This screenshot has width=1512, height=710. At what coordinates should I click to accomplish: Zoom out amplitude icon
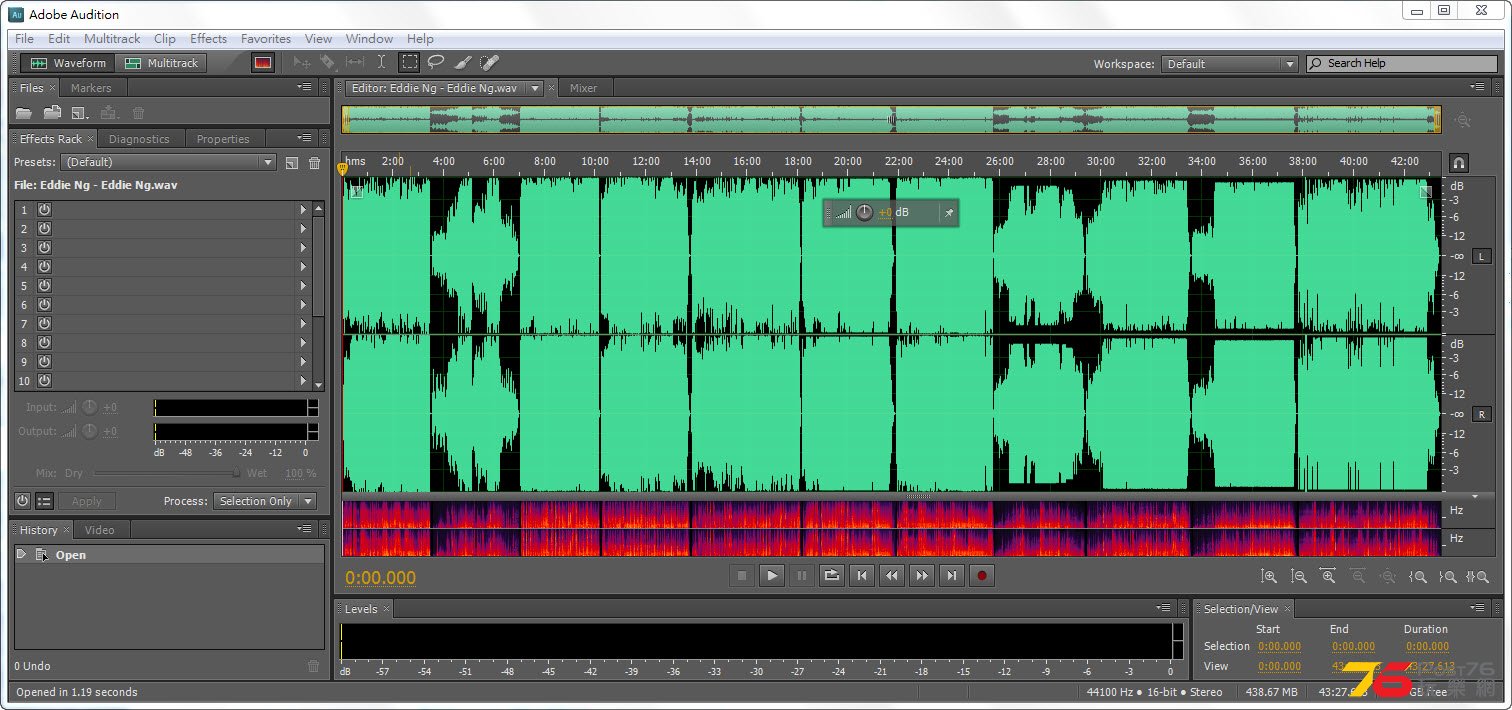[x=1299, y=576]
